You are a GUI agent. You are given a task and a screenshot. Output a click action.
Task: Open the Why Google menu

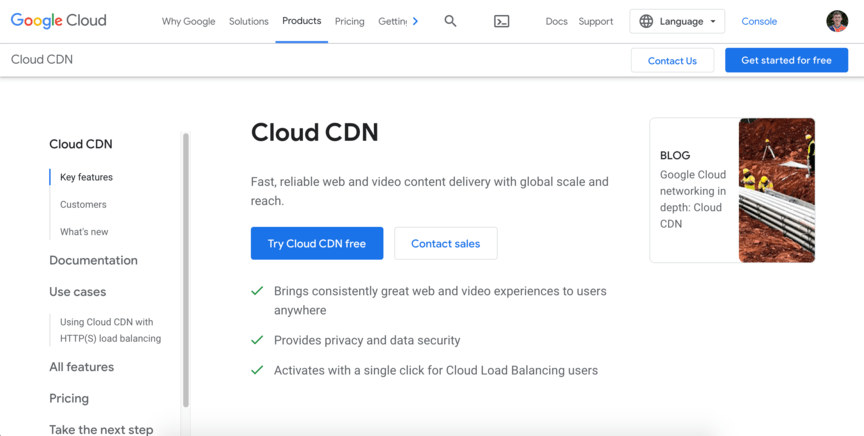[188, 21]
